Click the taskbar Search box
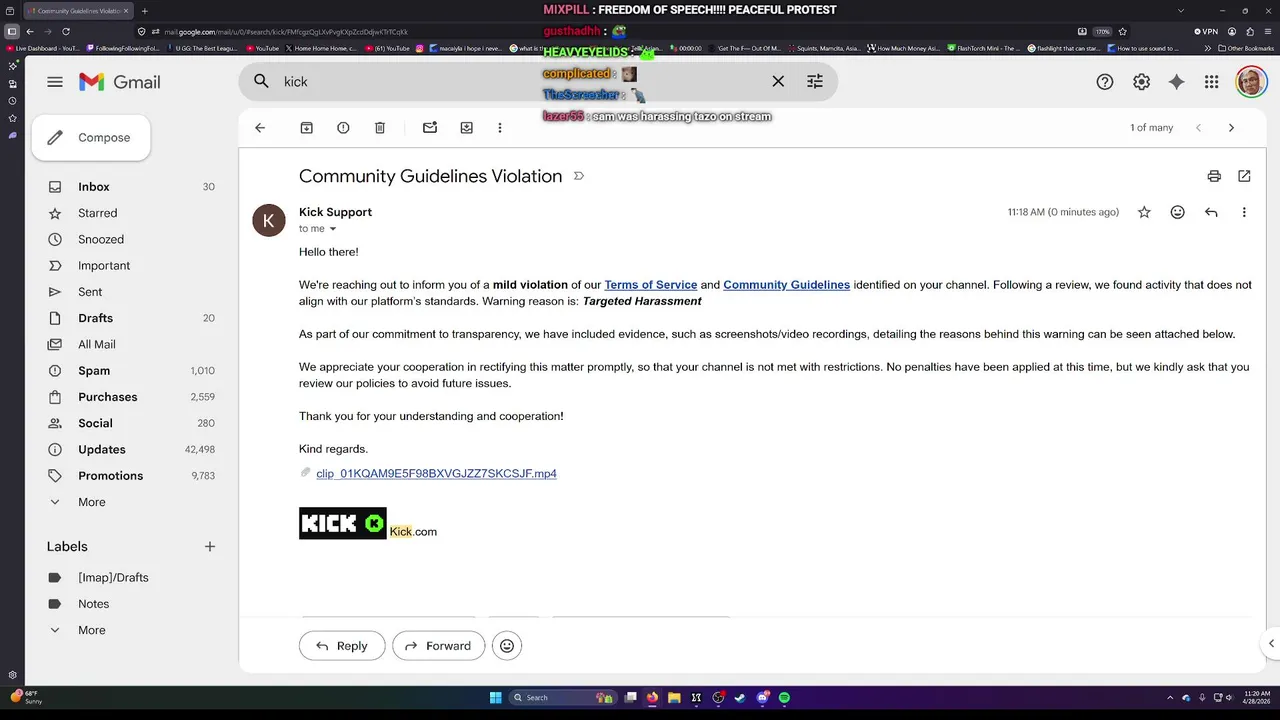Viewport: 1280px width, 720px height. [562, 697]
